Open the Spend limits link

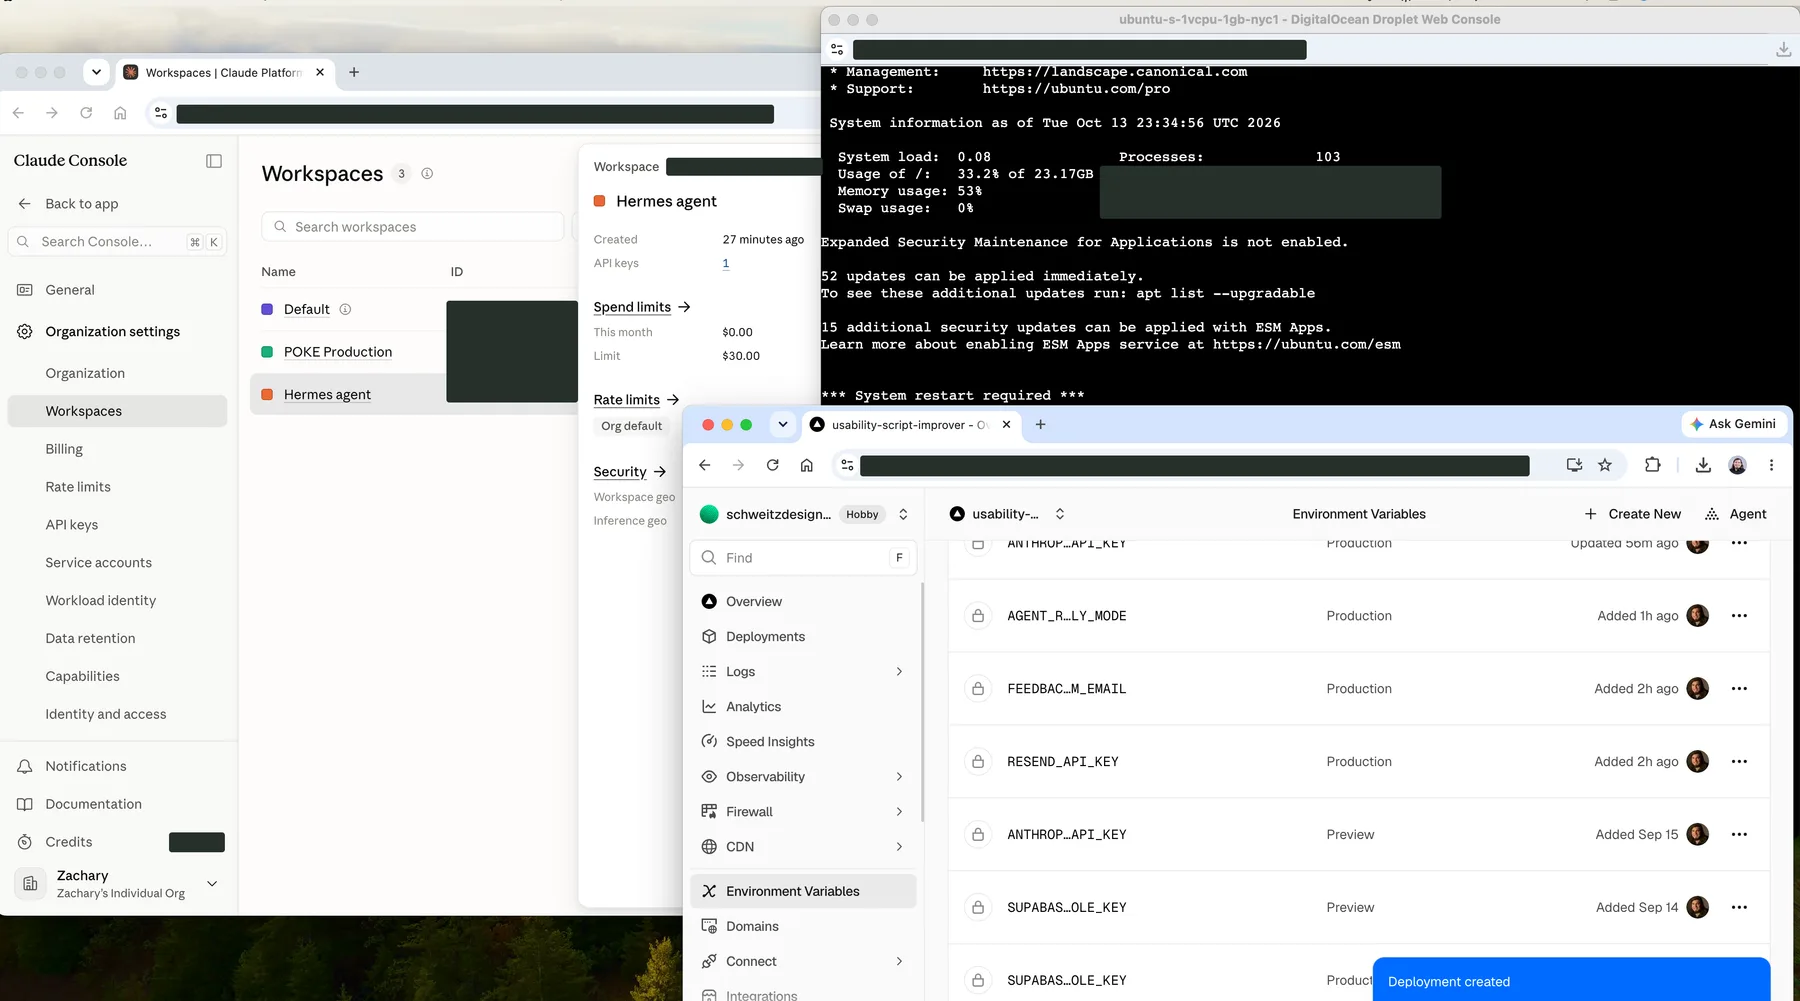pyautogui.click(x=642, y=307)
